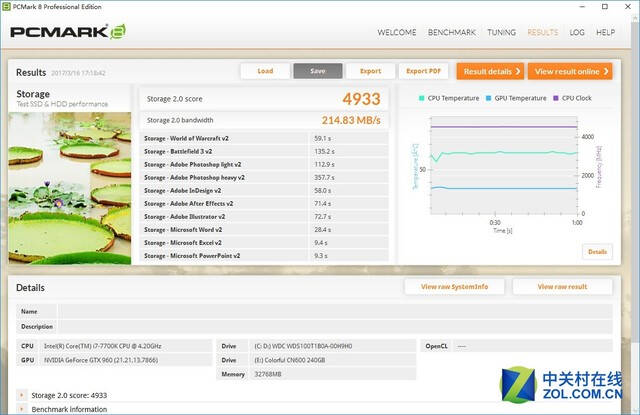Click the Name input field
Viewport: 640px width, 415px height.
(x=335, y=311)
